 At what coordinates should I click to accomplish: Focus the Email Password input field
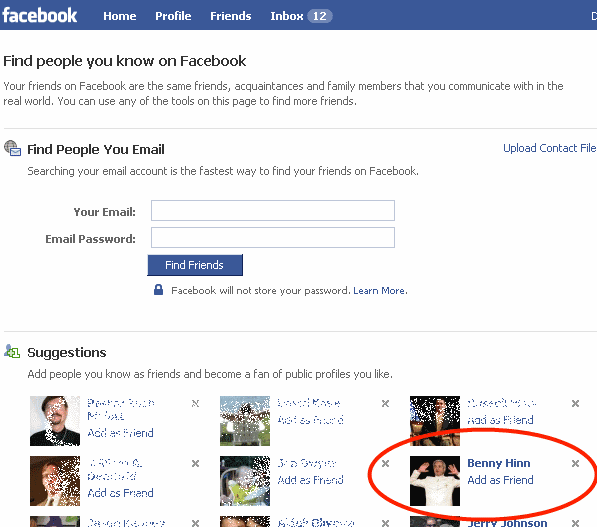[273, 238]
